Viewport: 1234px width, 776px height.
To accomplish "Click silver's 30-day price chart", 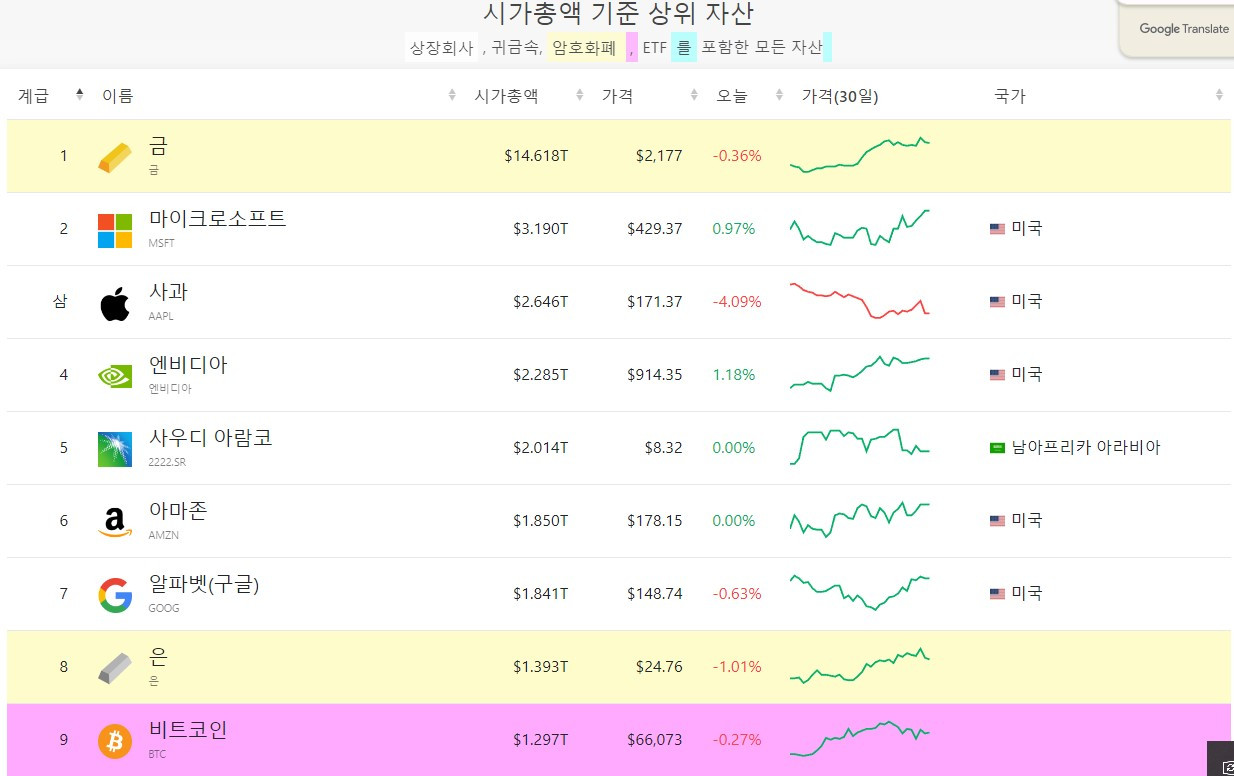I will 860,666.
